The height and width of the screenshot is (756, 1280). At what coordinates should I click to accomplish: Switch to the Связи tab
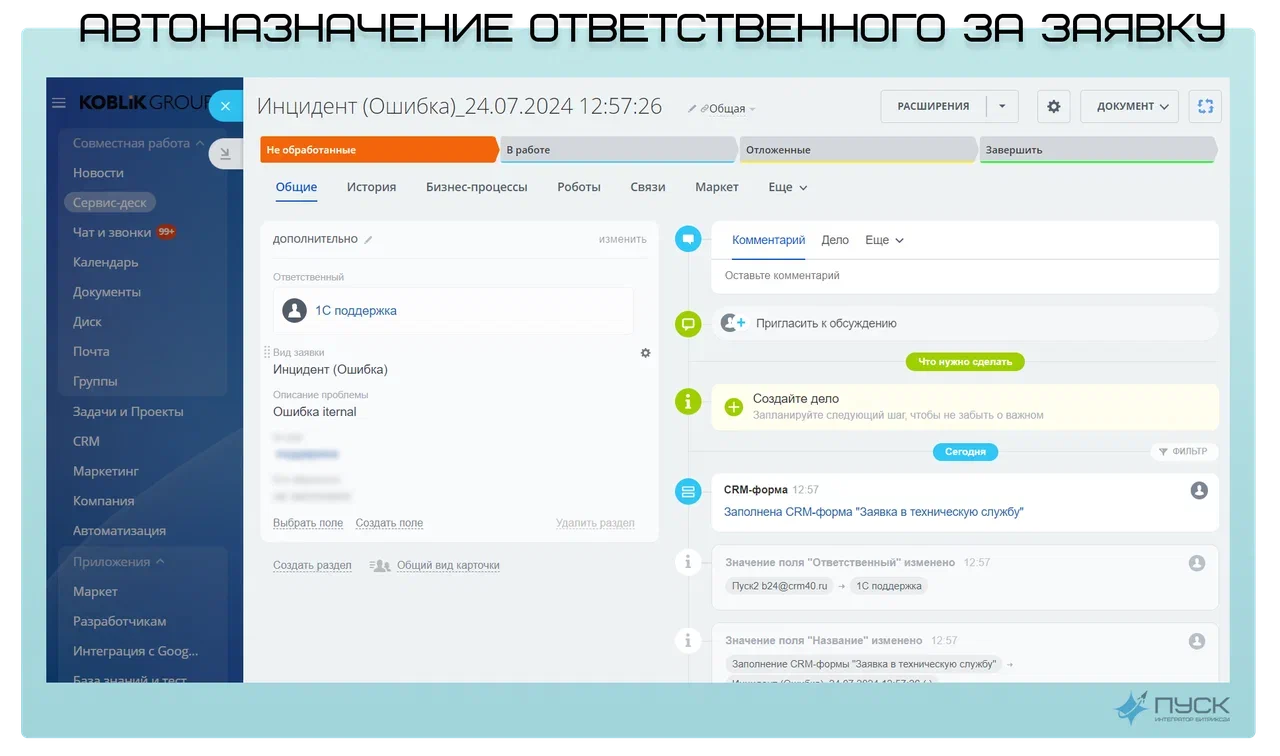648,187
